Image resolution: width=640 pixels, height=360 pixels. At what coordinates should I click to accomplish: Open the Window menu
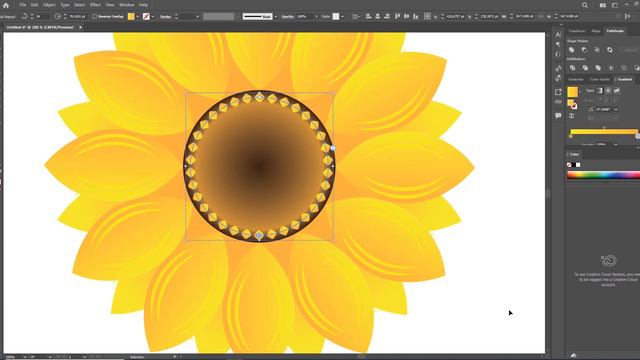click(127, 5)
